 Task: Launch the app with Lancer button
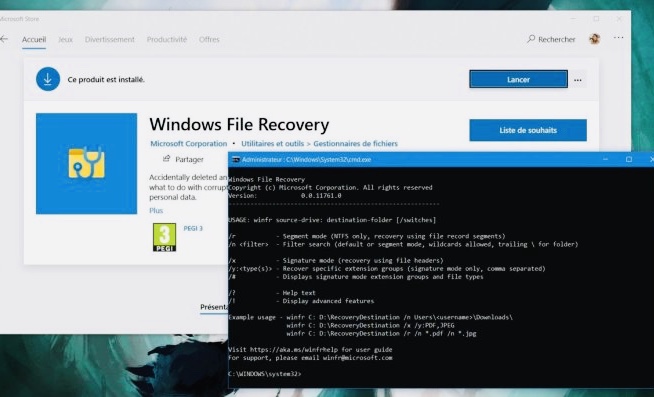click(x=518, y=79)
